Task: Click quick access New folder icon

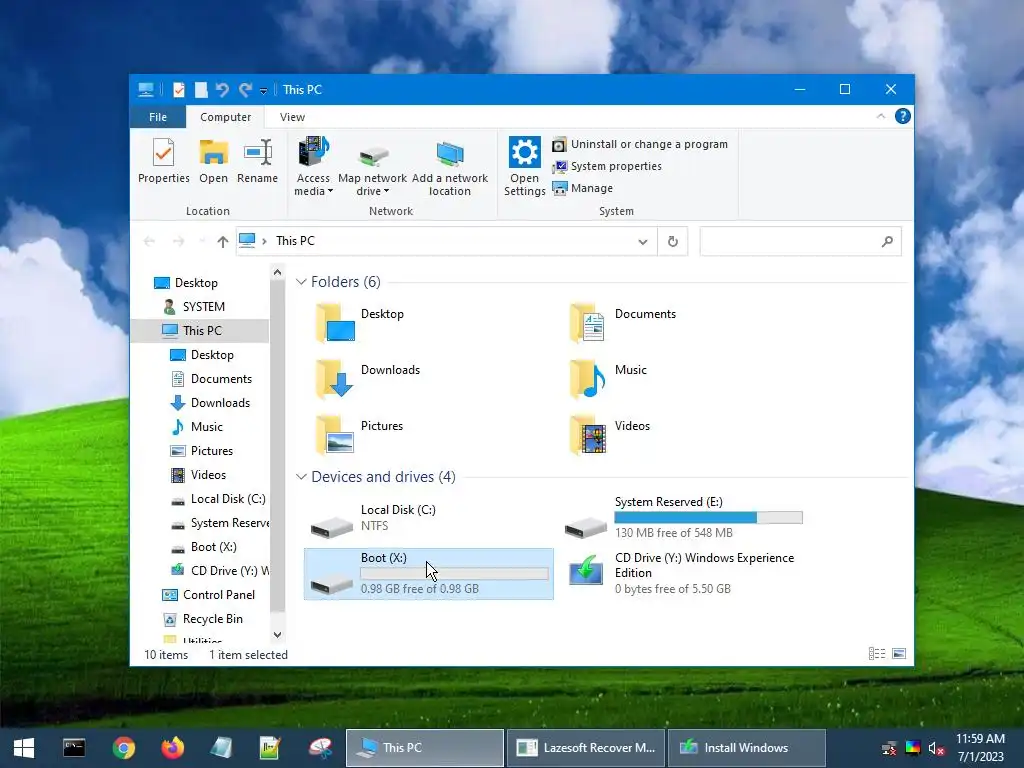Action: (201, 90)
